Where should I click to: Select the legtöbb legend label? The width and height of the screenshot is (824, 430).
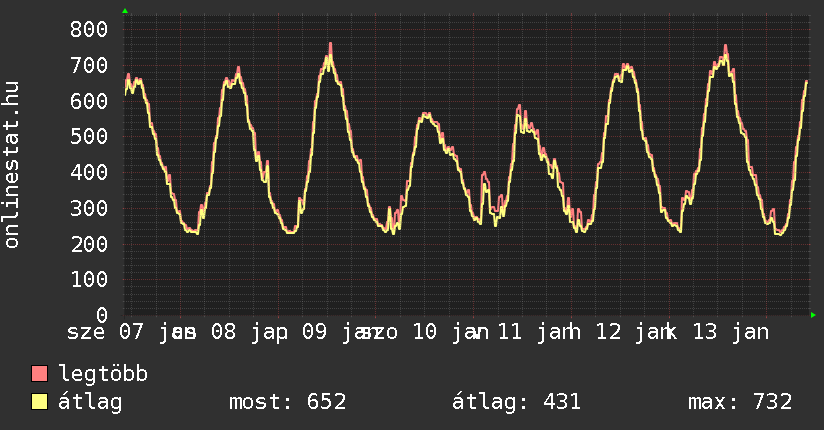tap(103, 374)
